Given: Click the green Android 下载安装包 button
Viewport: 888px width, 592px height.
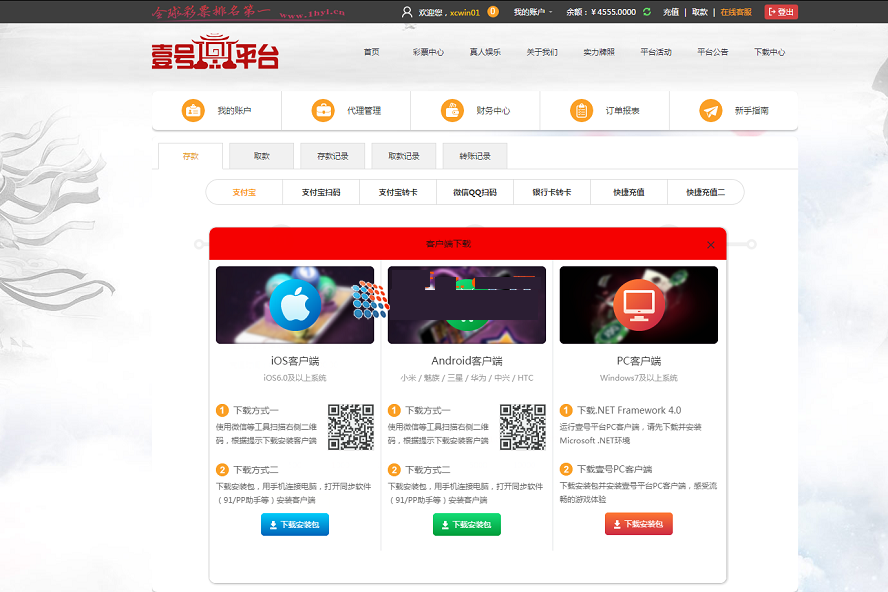Looking at the screenshot, I should [467, 524].
